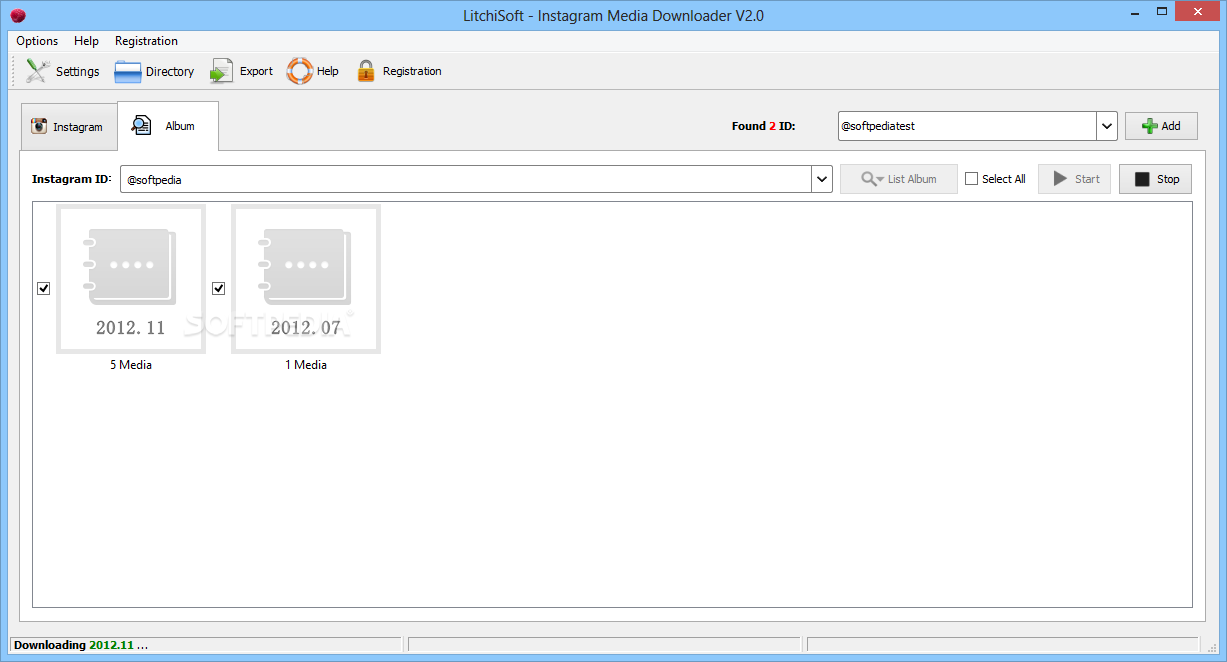Click the "Found 2 ID:" label

point(764,126)
